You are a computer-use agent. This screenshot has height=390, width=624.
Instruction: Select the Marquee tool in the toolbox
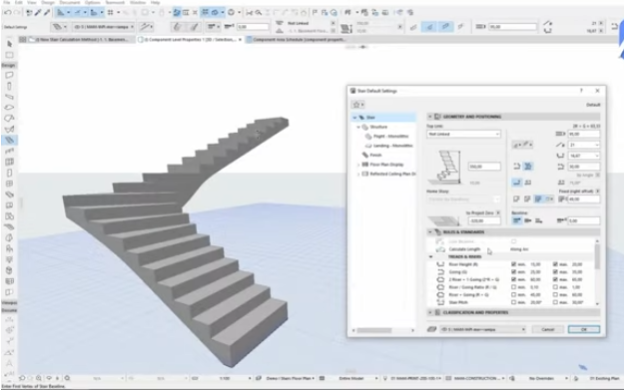click(10, 55)
